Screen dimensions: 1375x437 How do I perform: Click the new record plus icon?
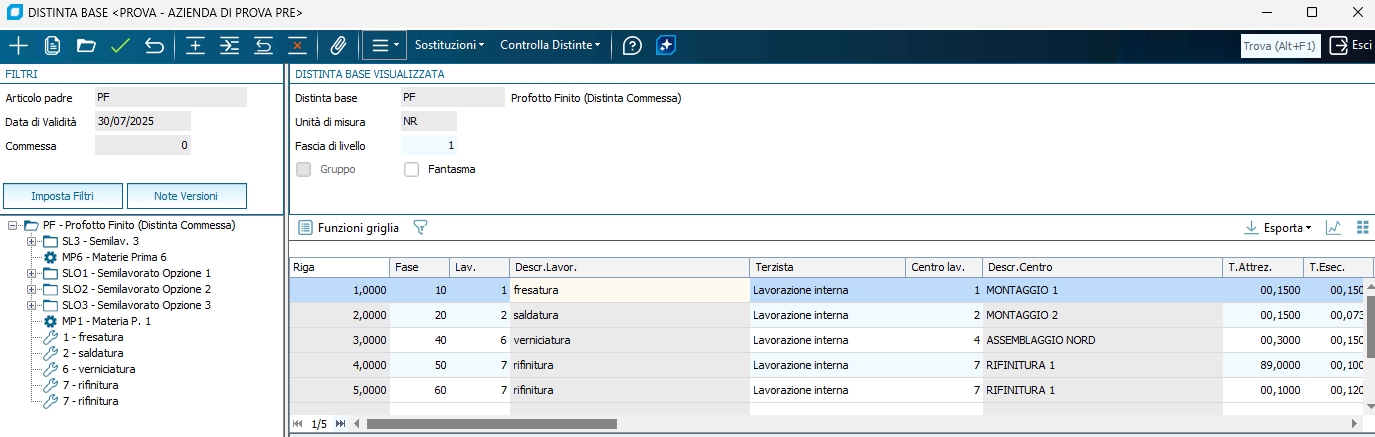pos(18,45)
